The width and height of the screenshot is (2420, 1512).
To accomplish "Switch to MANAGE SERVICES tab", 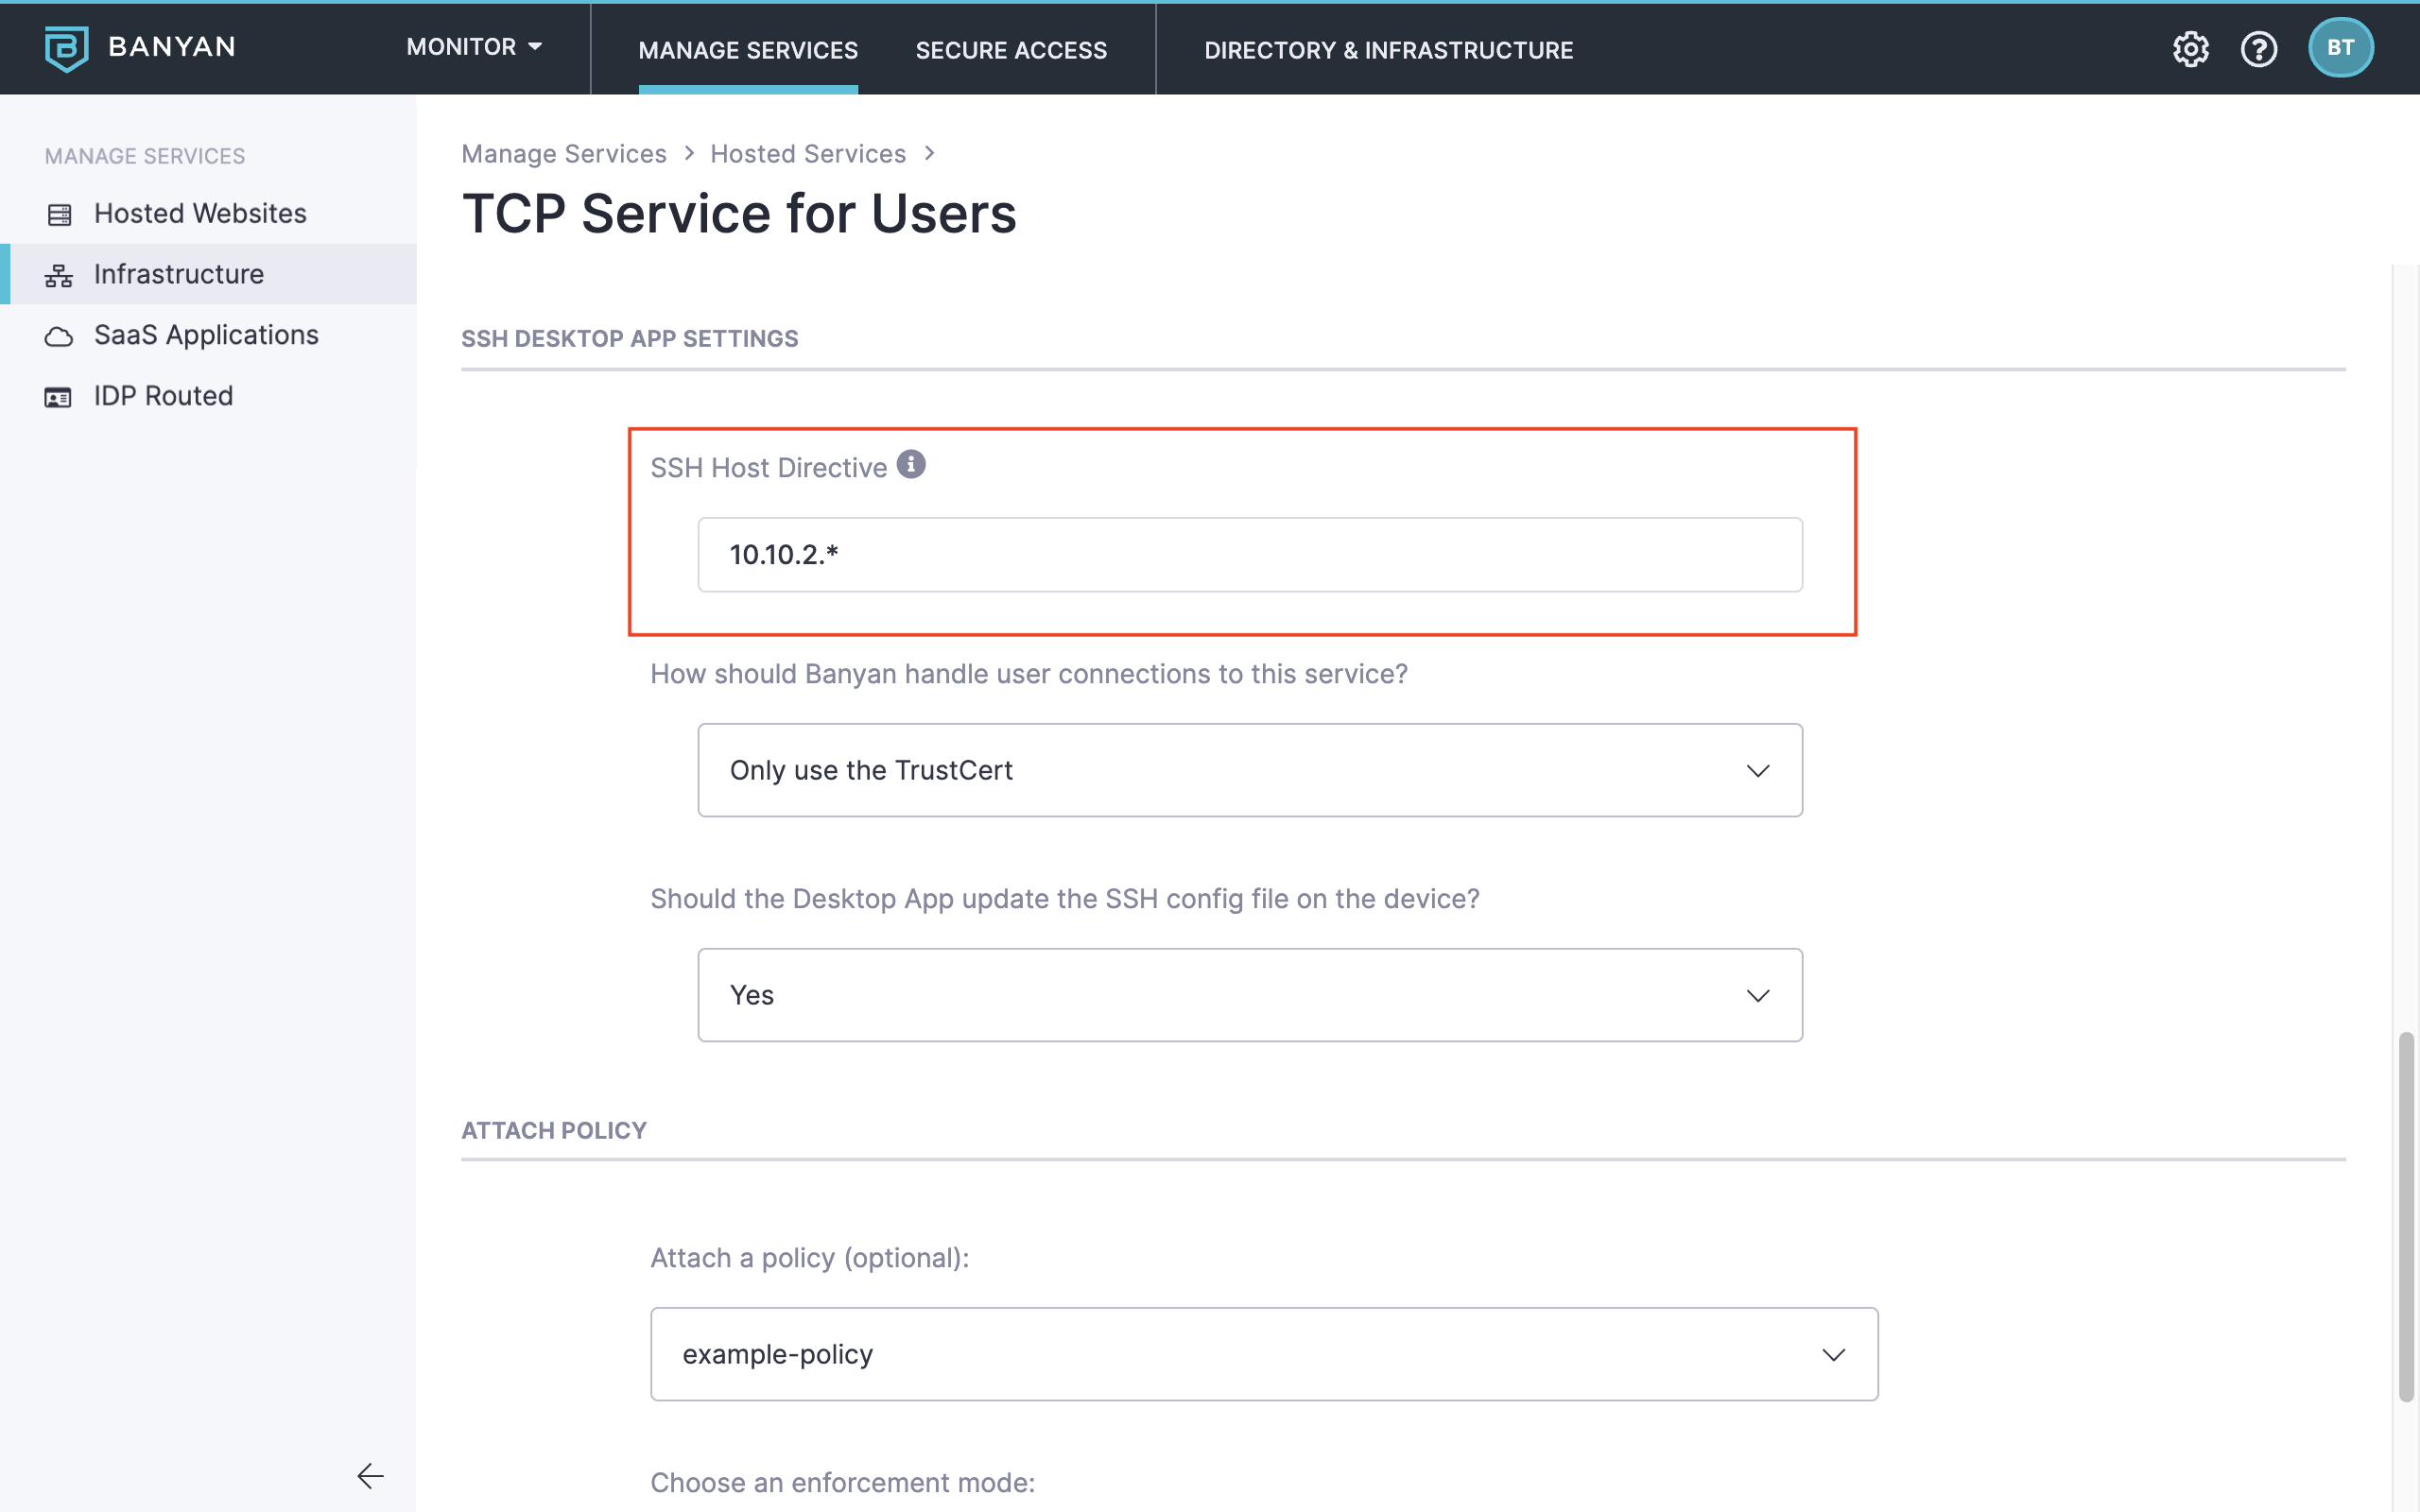I will tap(748, 50).
